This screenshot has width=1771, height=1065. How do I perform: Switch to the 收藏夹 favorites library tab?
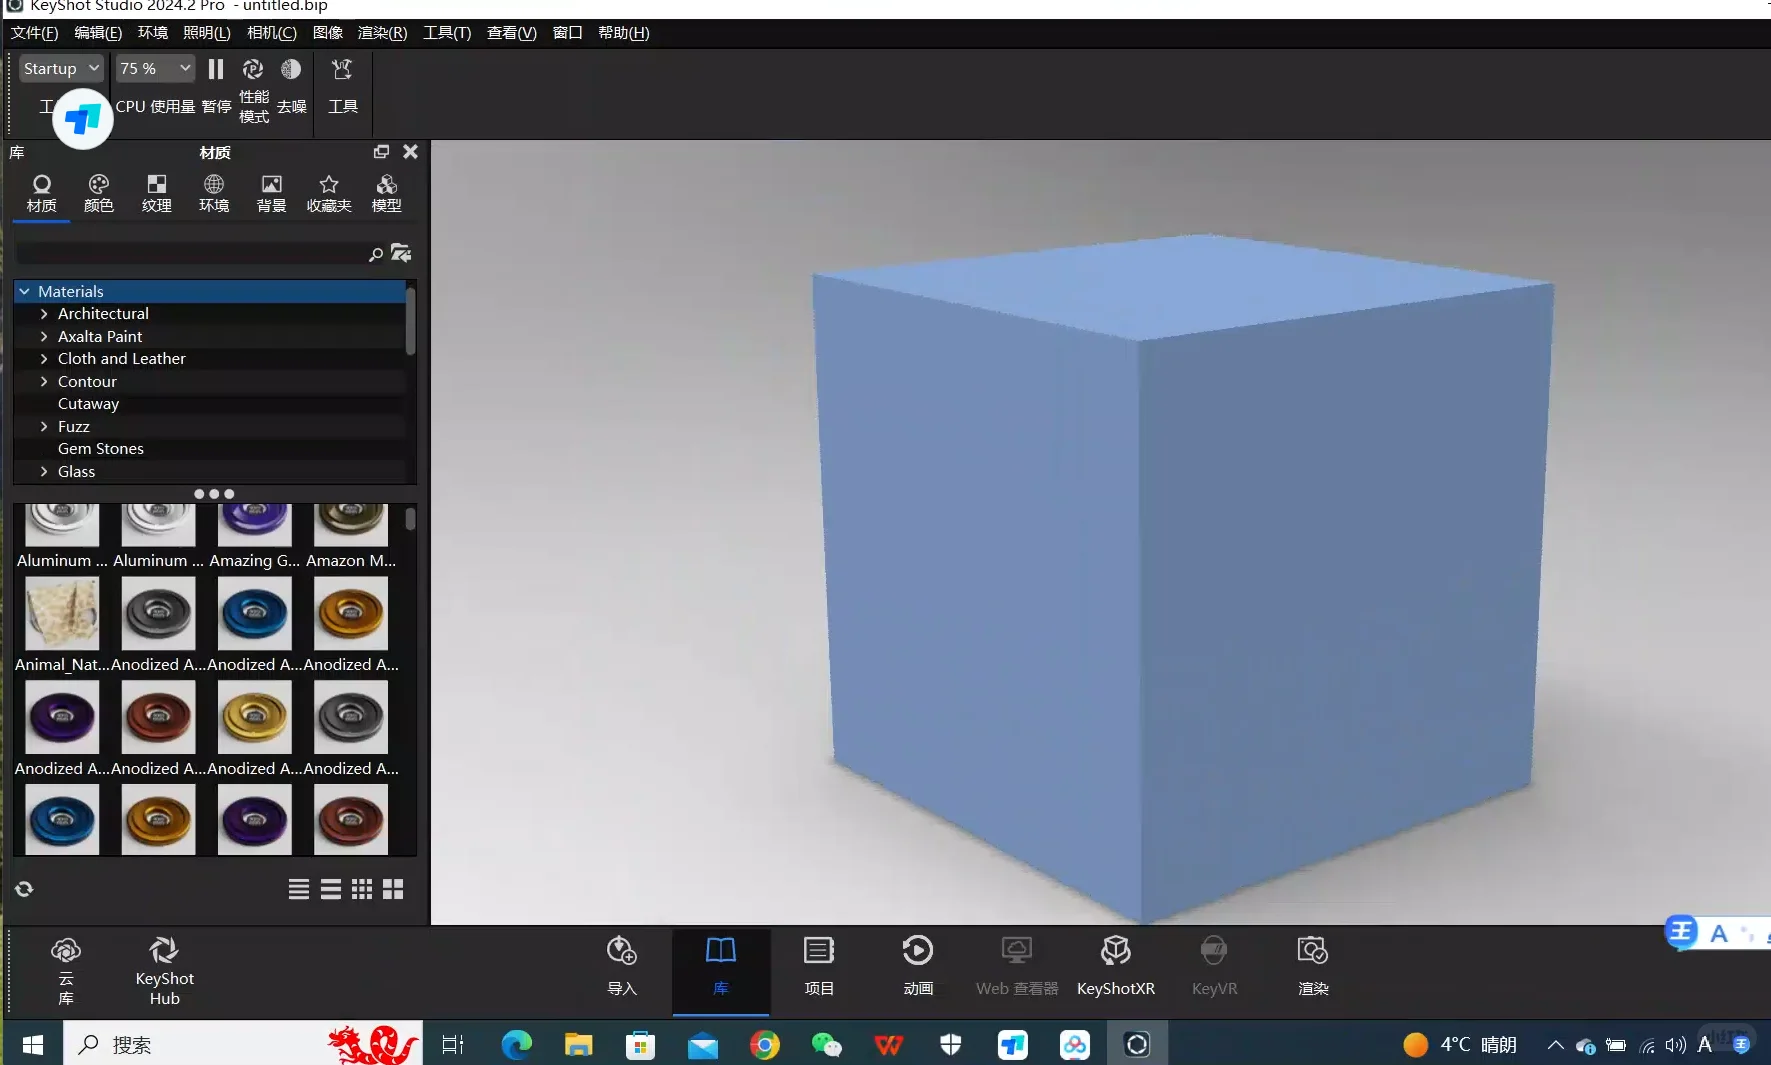[329, 193]
